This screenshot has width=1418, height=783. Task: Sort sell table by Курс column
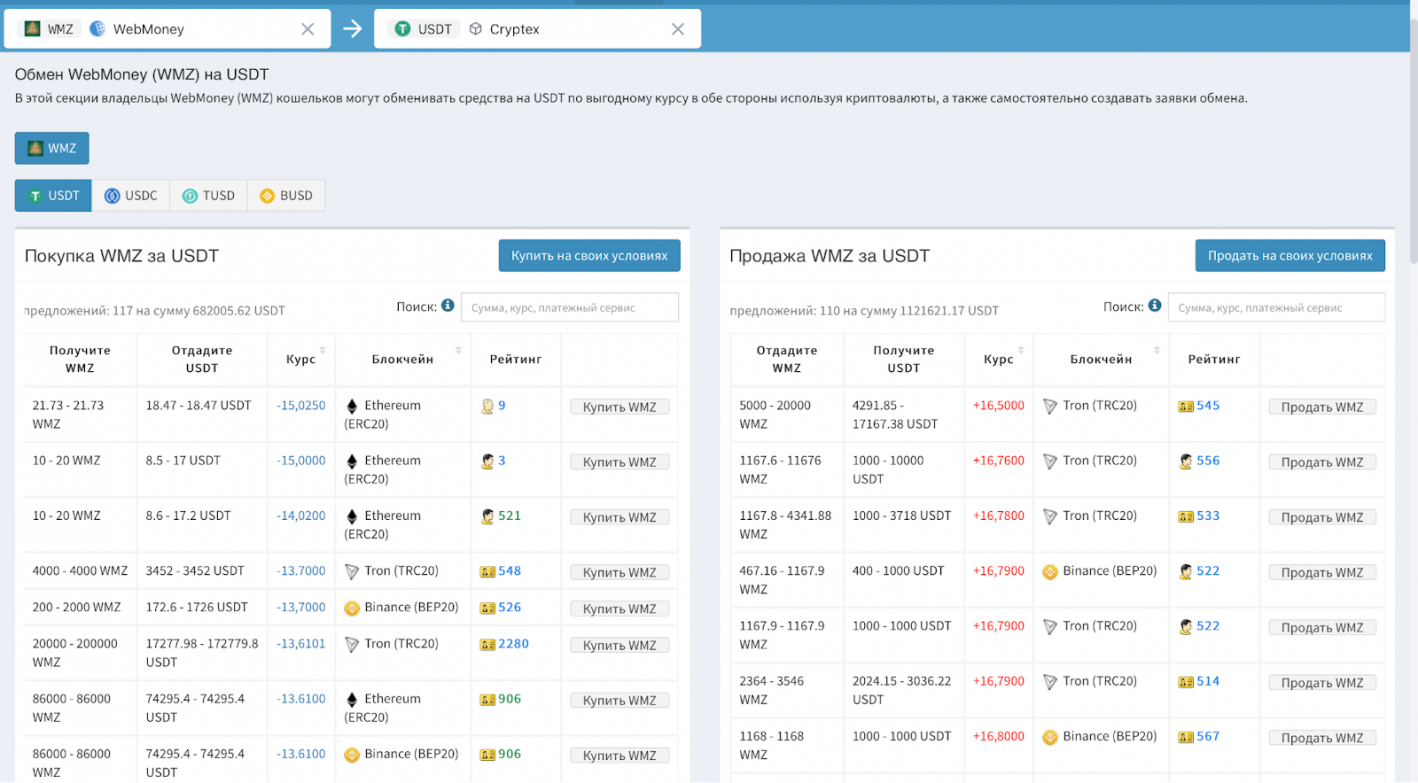click(x=998, y=359)
